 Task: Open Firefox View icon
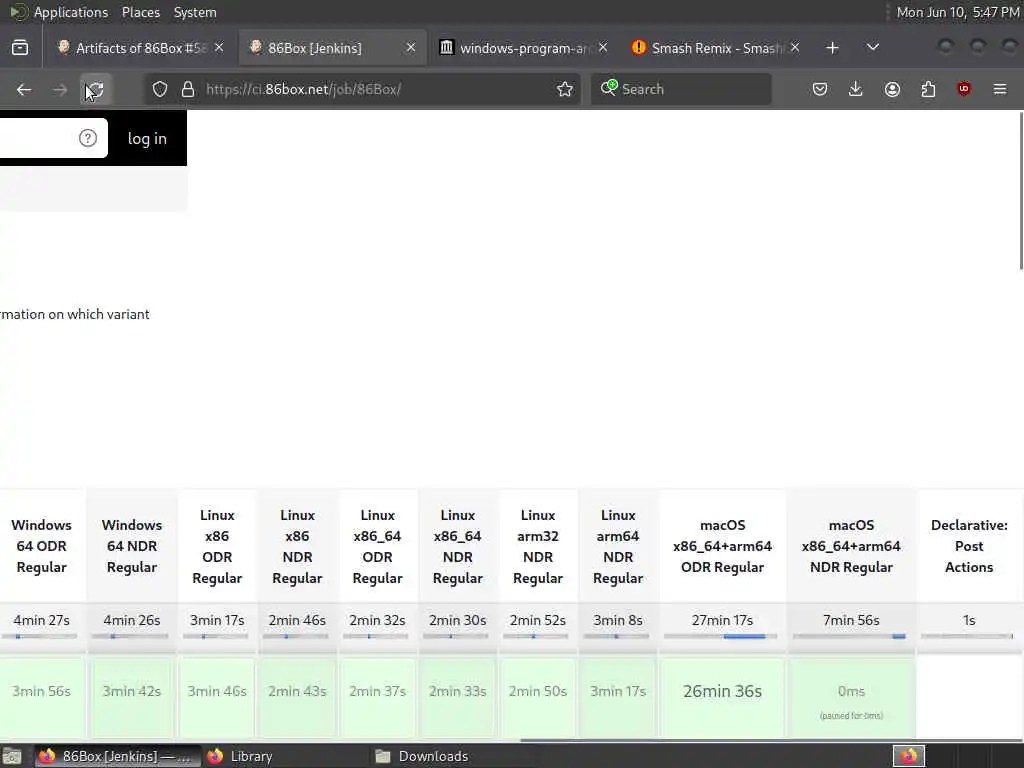click(x=20, y=48)
